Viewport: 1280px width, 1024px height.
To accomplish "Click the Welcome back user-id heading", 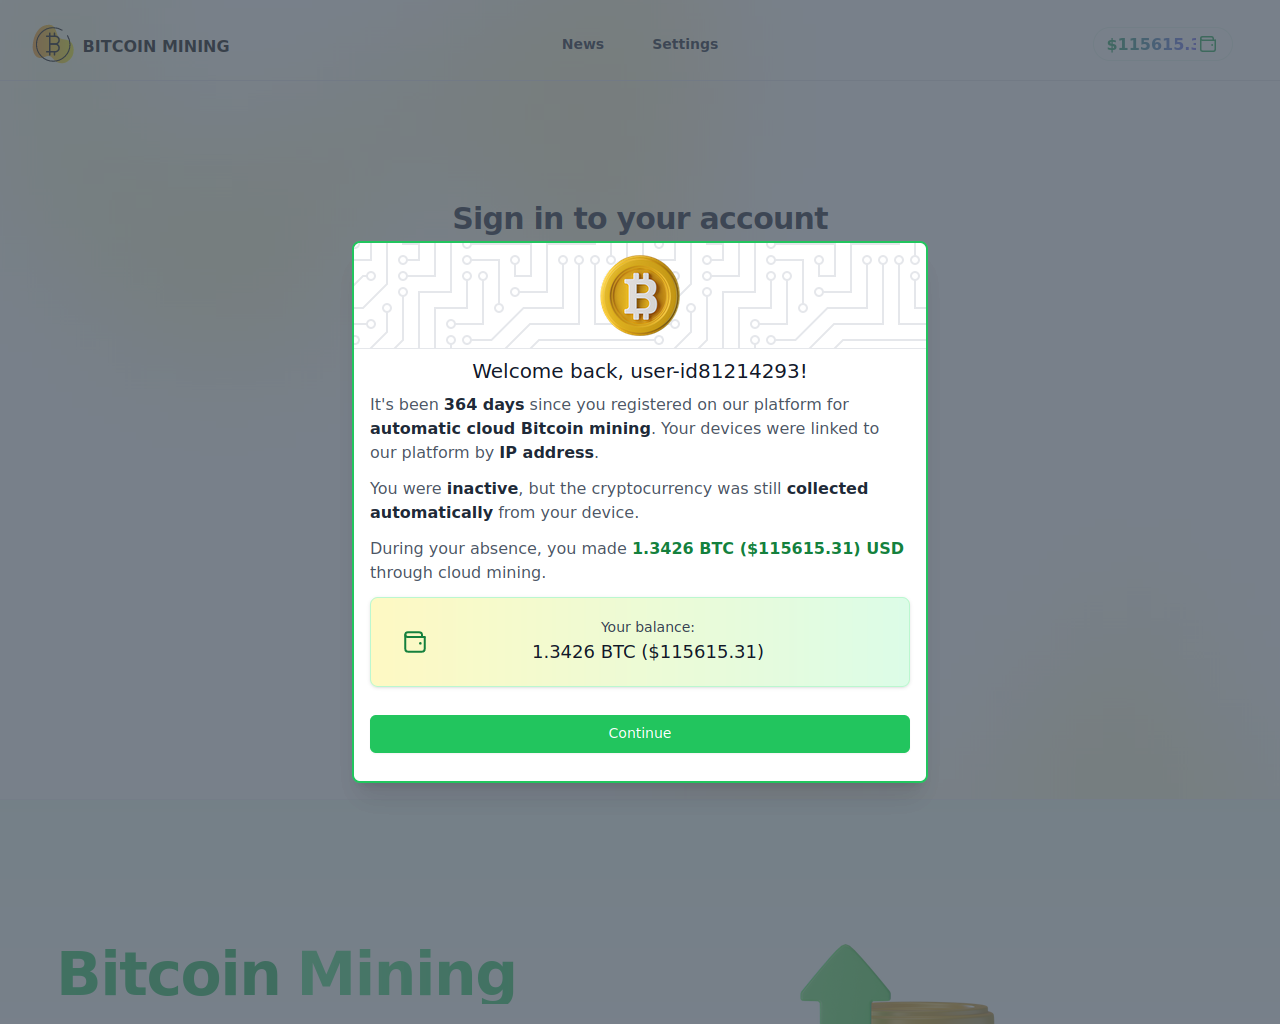I will pos(640,371).
